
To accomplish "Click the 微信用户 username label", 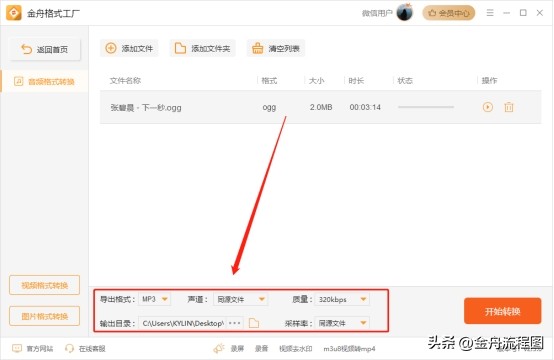I will (x=377, y=13).
